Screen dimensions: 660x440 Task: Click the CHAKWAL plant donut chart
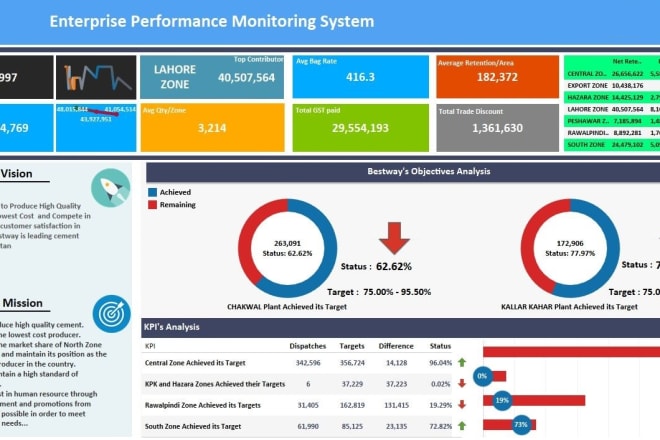click(287, 248)
